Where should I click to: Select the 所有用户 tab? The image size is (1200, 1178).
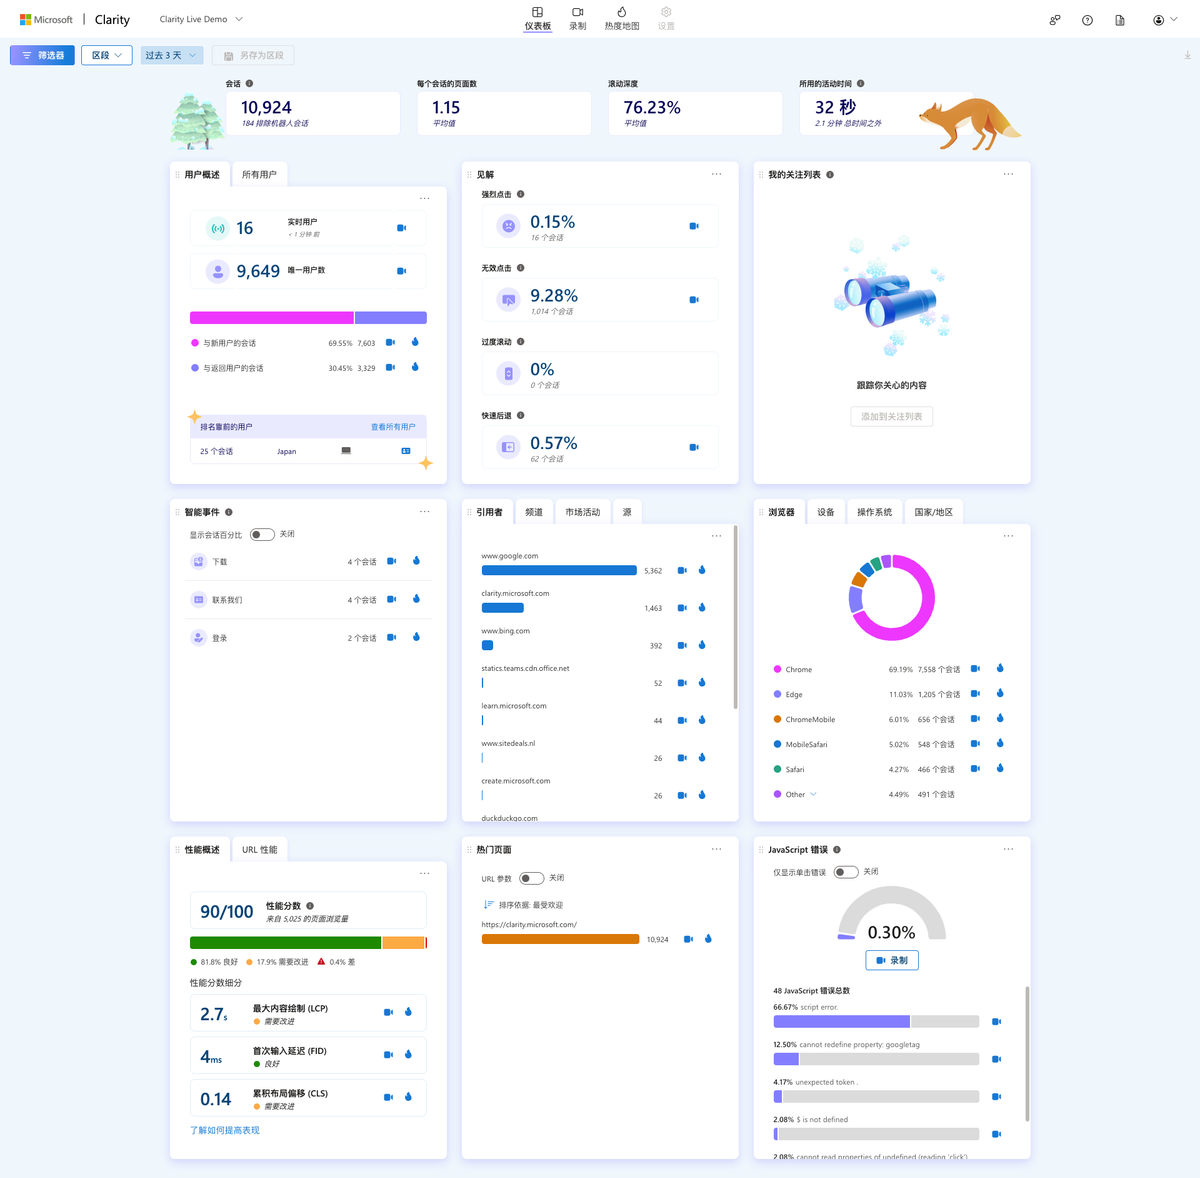(259, 174)
